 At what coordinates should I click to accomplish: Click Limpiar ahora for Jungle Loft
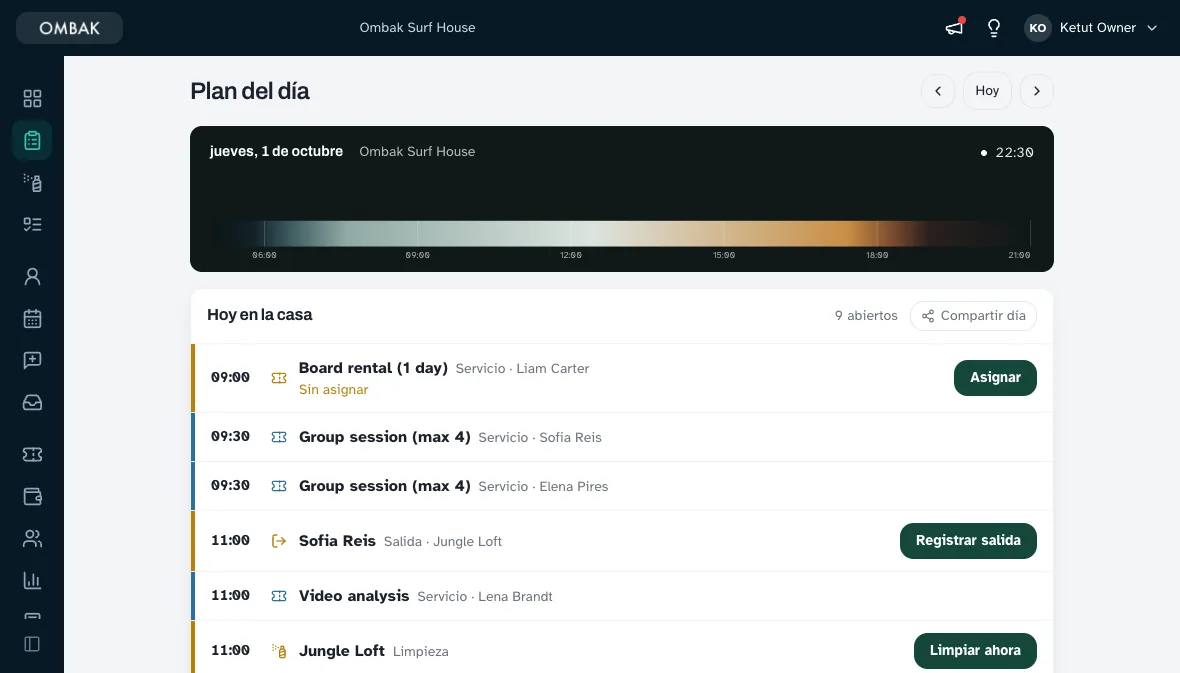point(975,650)
